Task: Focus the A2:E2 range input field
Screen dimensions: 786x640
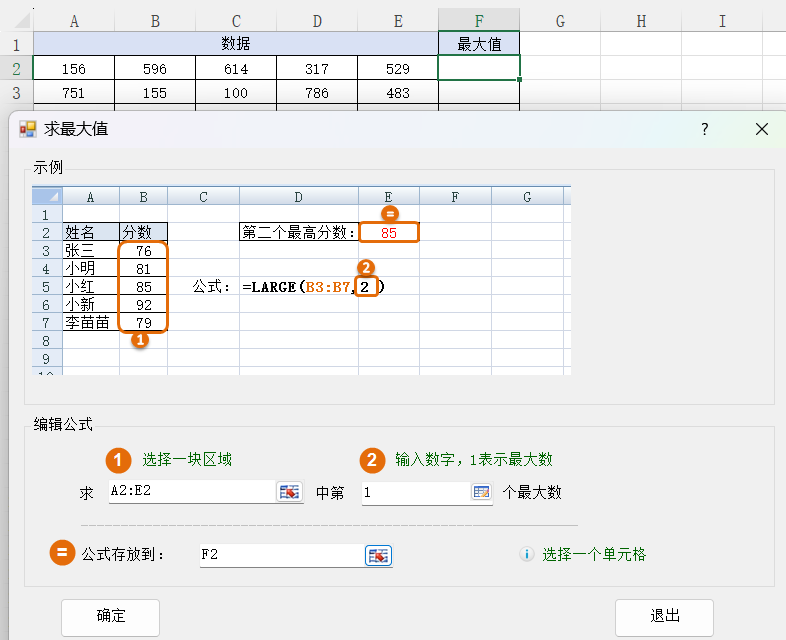Action: point(190,492)
